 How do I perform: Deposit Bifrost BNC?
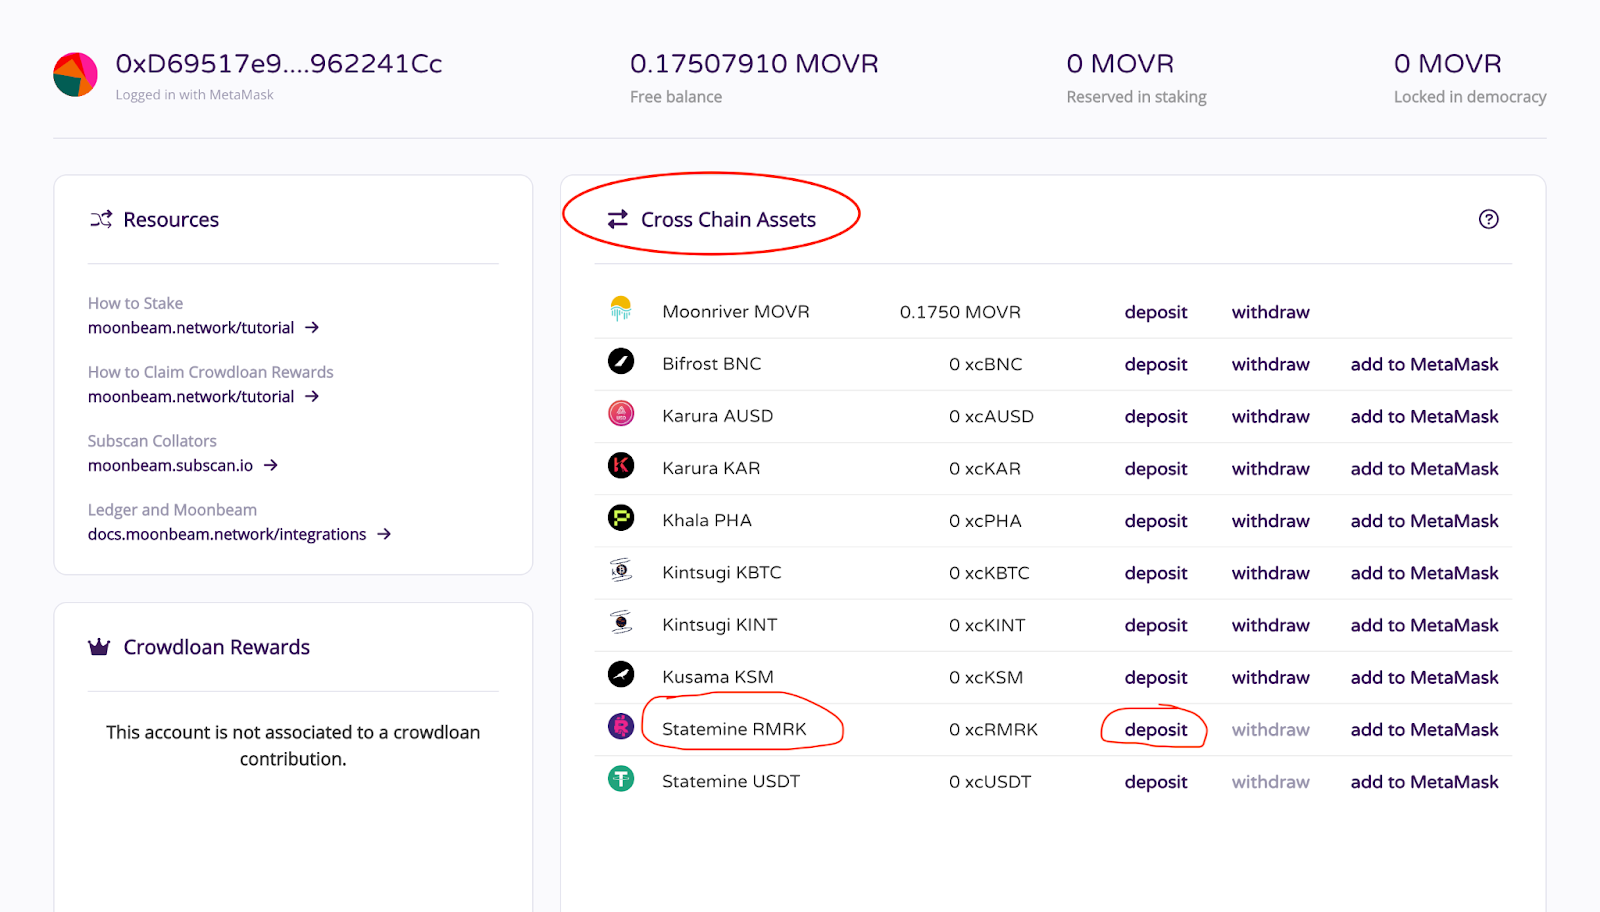(1156, 364)
